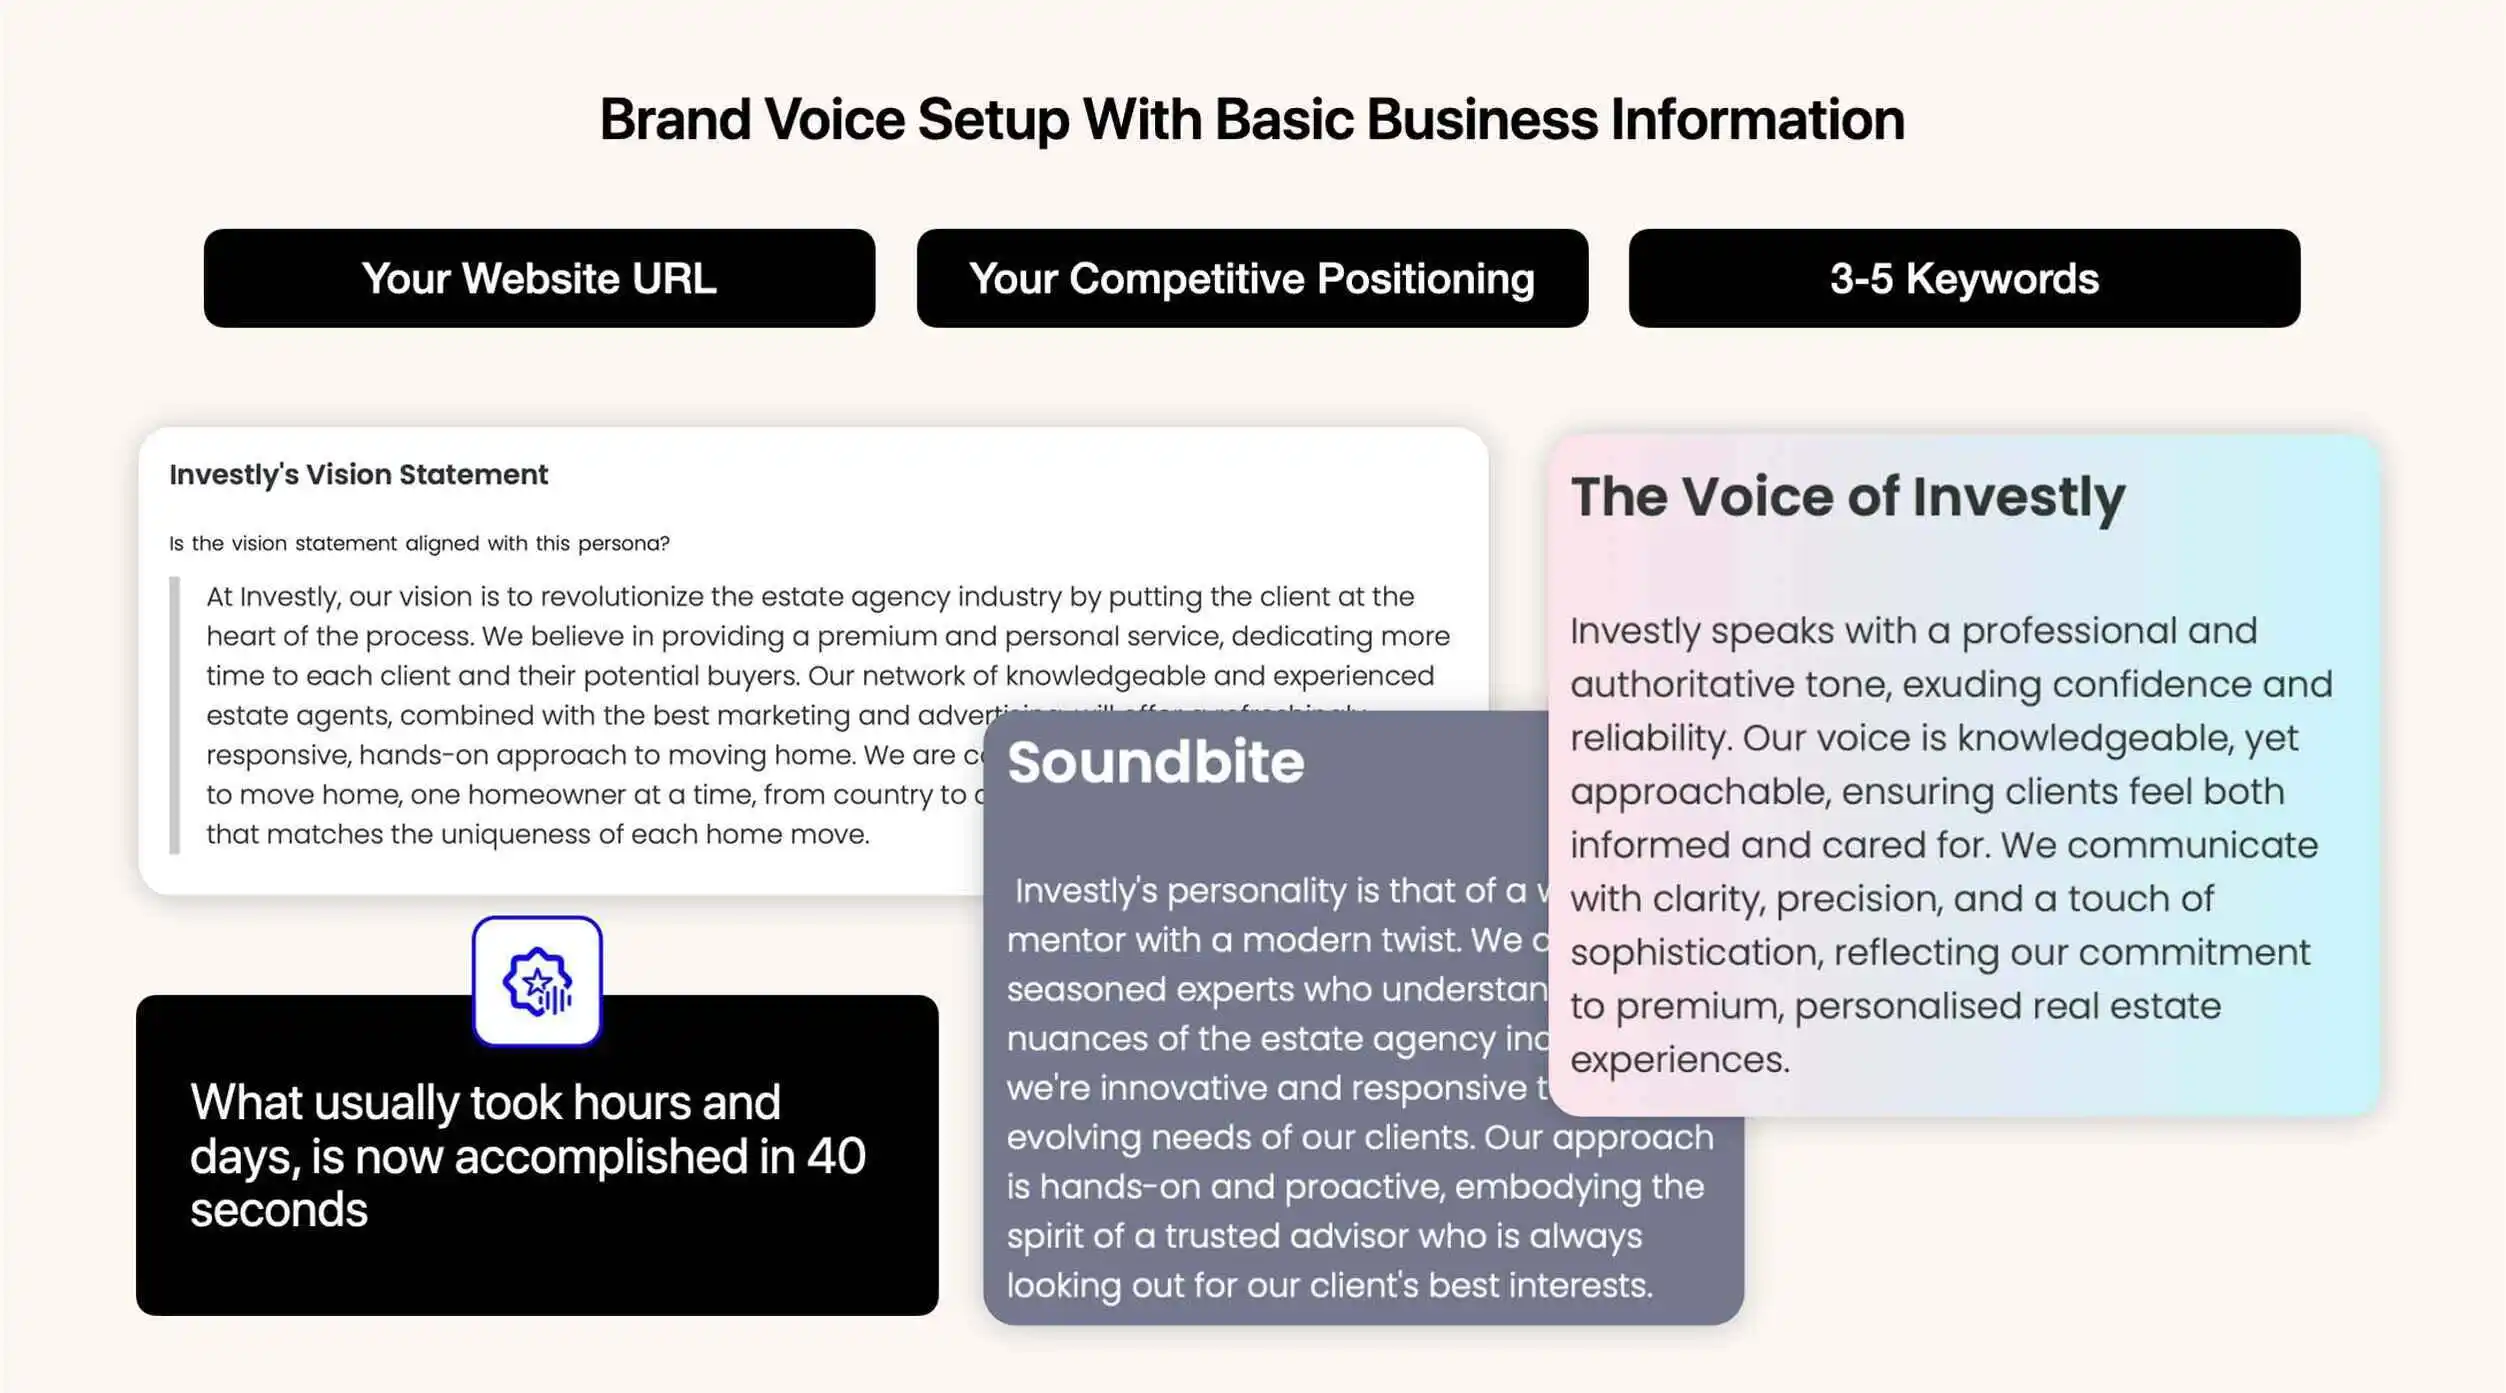Click the Investly Vision Statement card

tap(813, 659)
